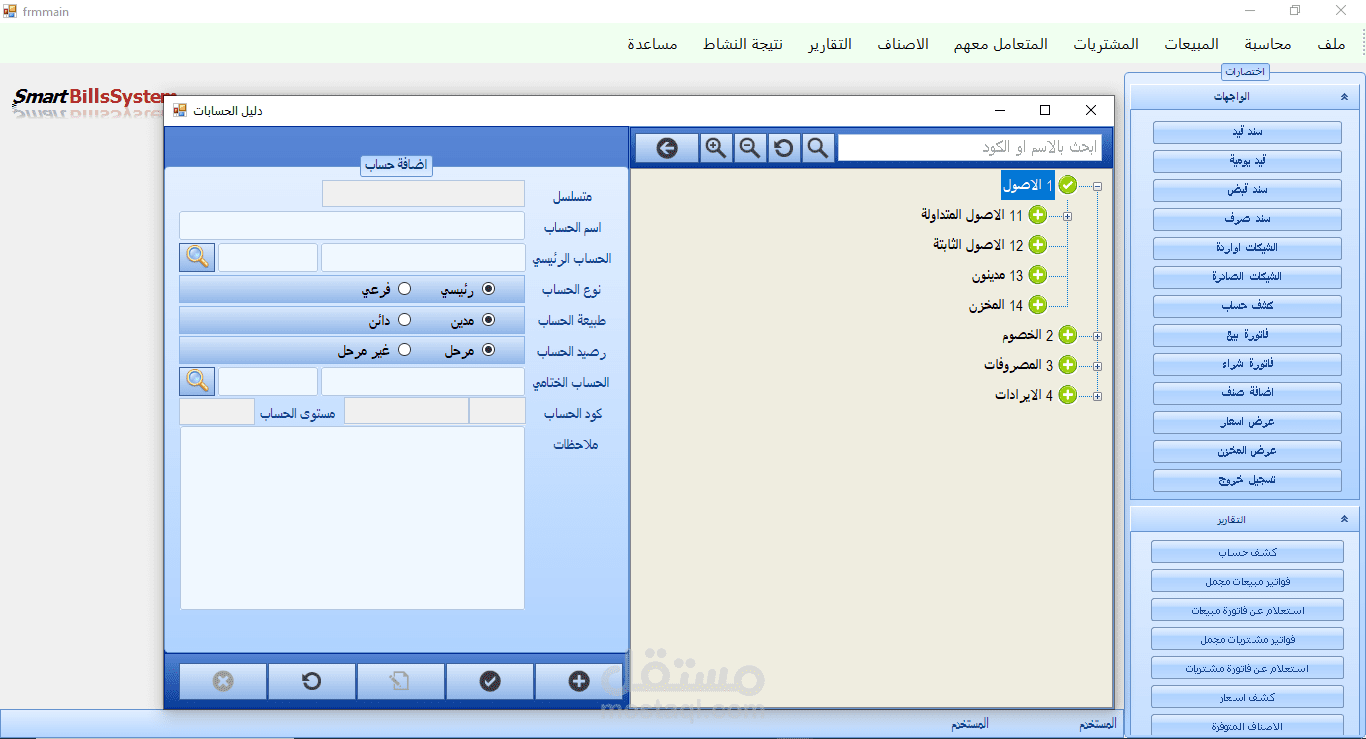Open the المشتريات menu
This screenshot has height=739, width=1366.
point(1106,44)
